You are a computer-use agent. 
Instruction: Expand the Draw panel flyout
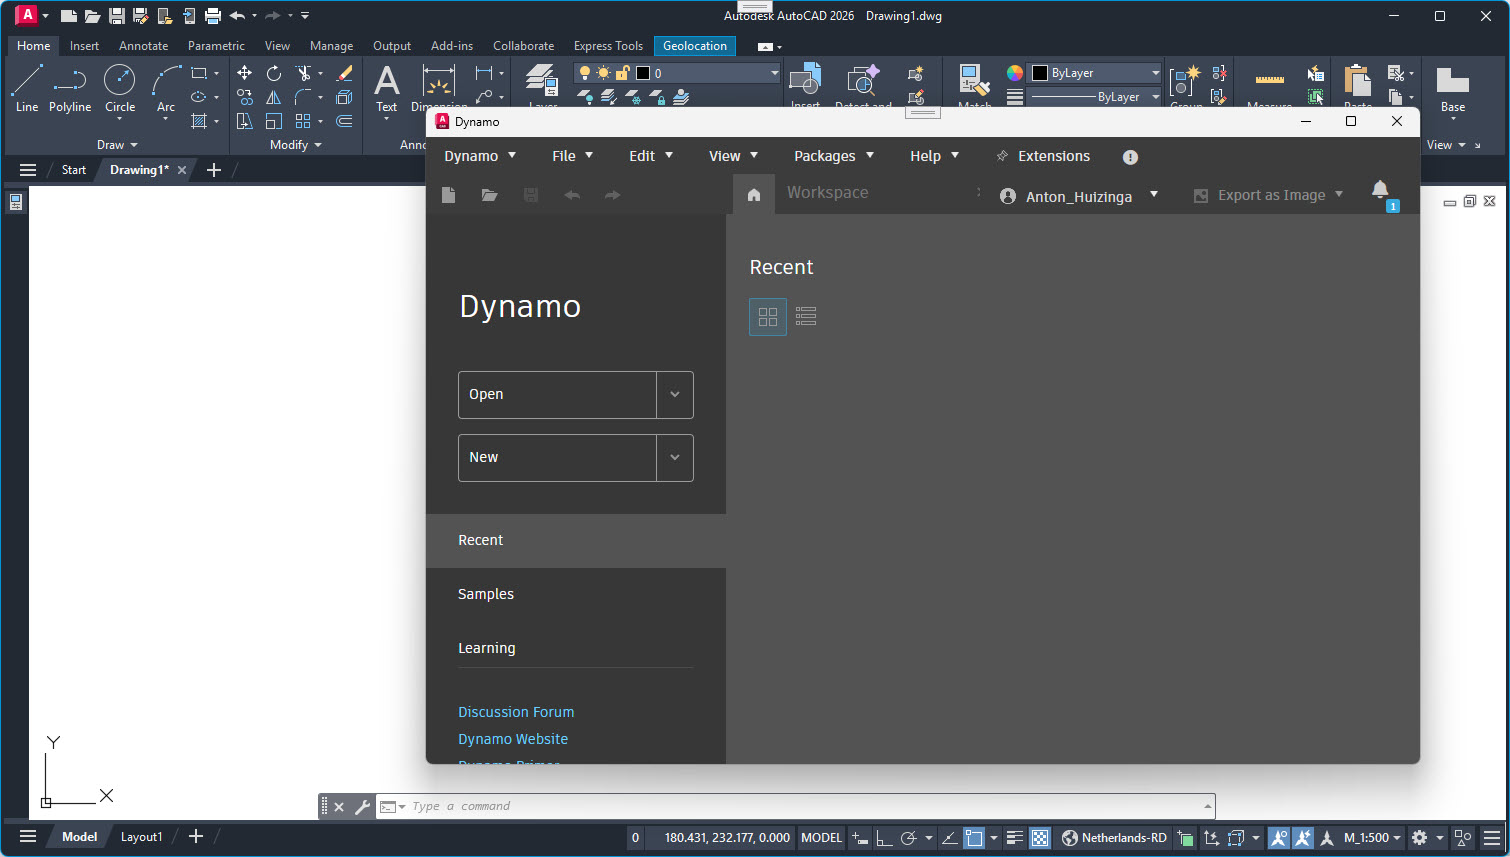click(x=117, y=145)
